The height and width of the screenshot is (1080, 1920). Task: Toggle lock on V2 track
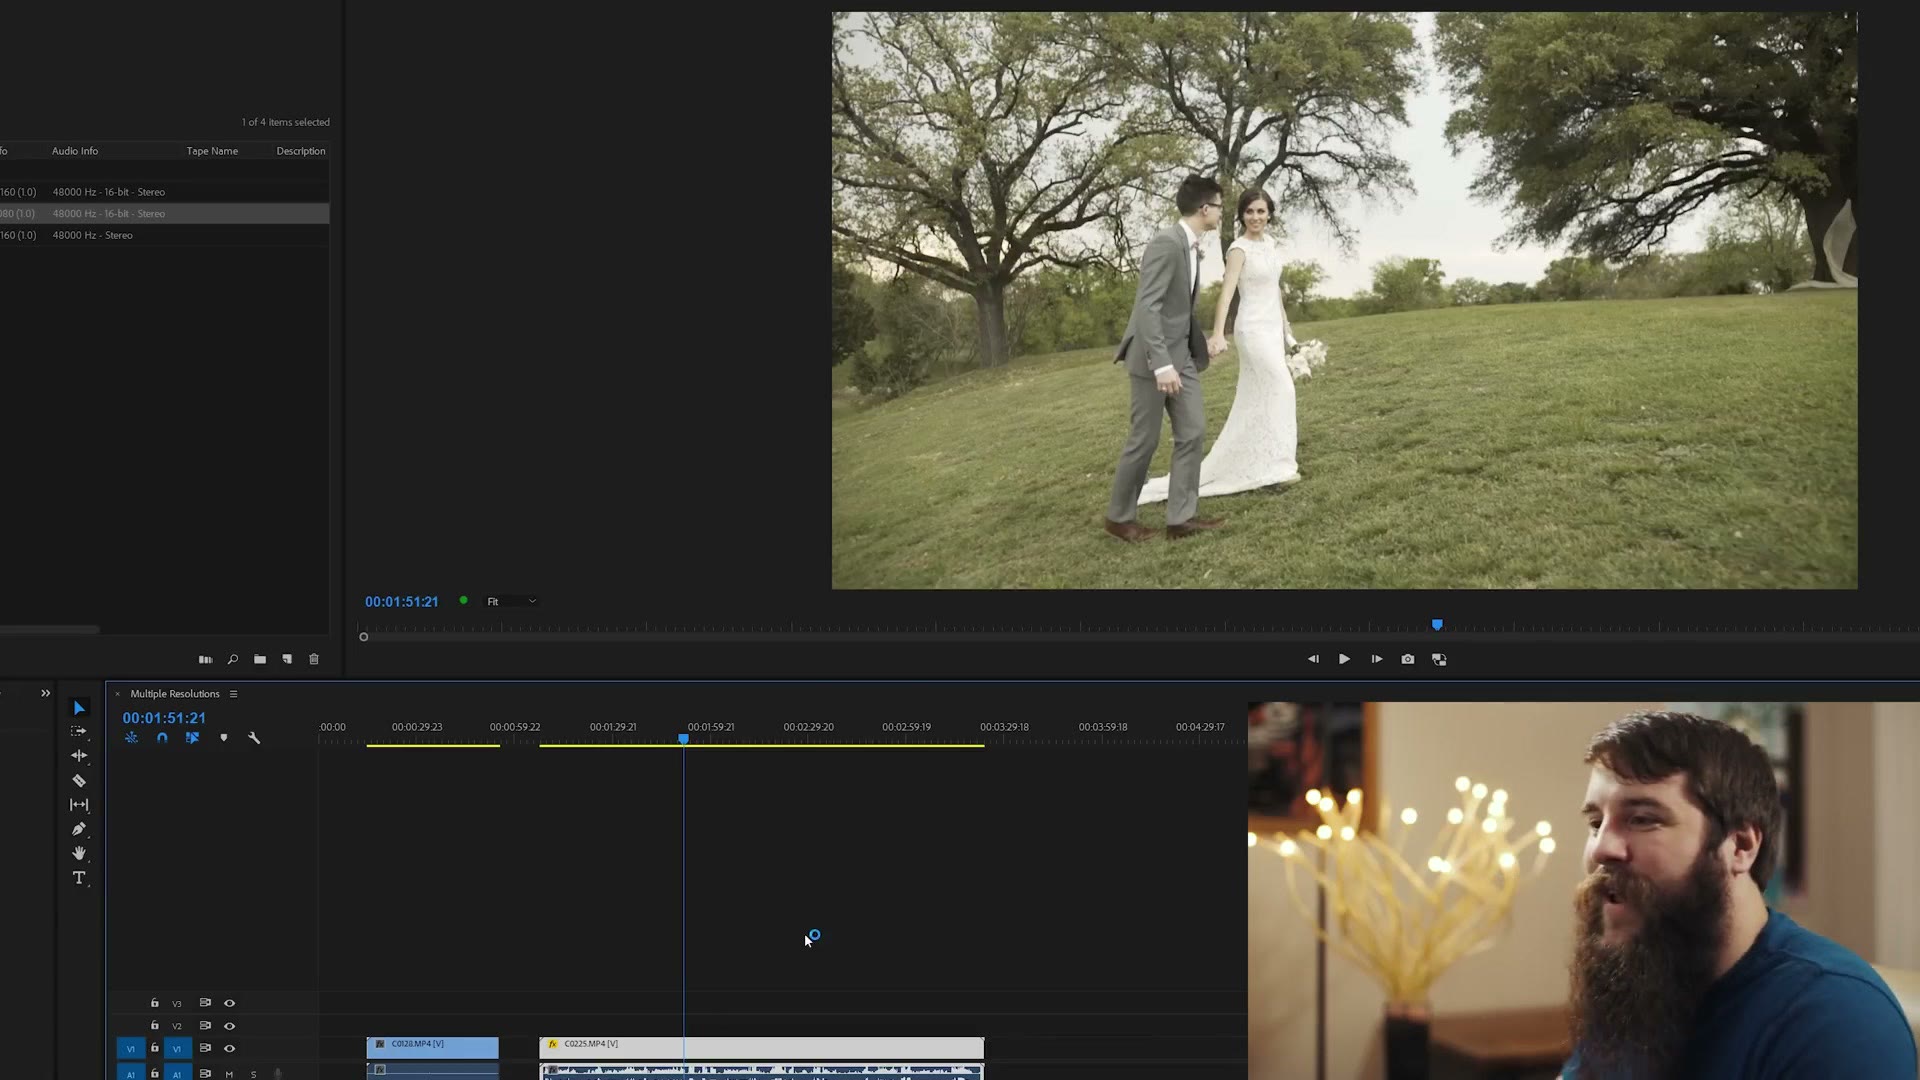pos(155,1025)
